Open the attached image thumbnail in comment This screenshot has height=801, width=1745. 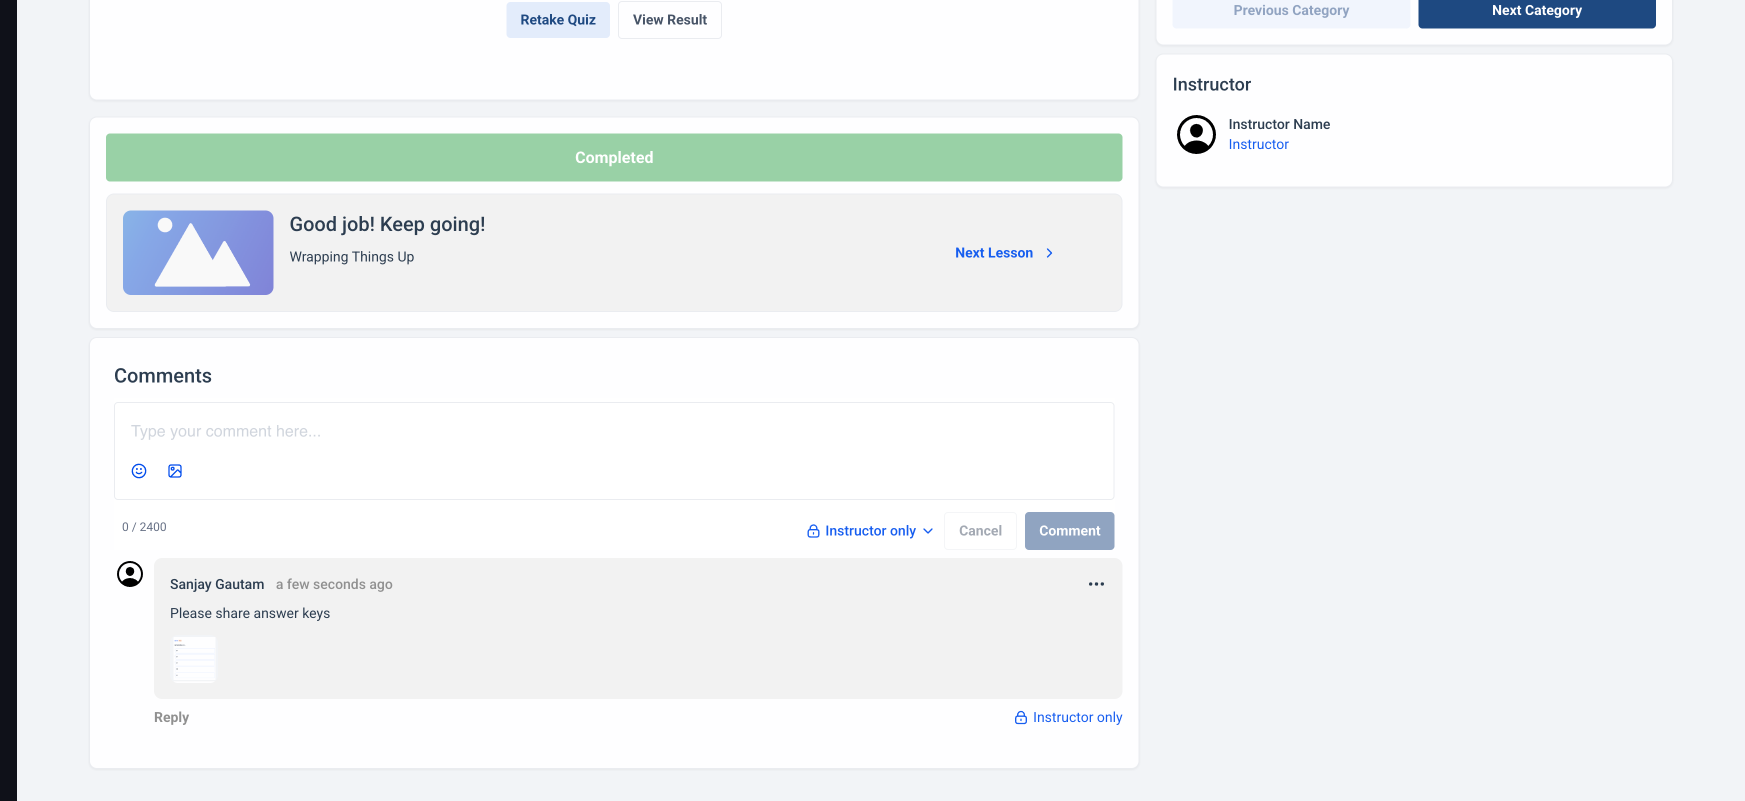194,659
